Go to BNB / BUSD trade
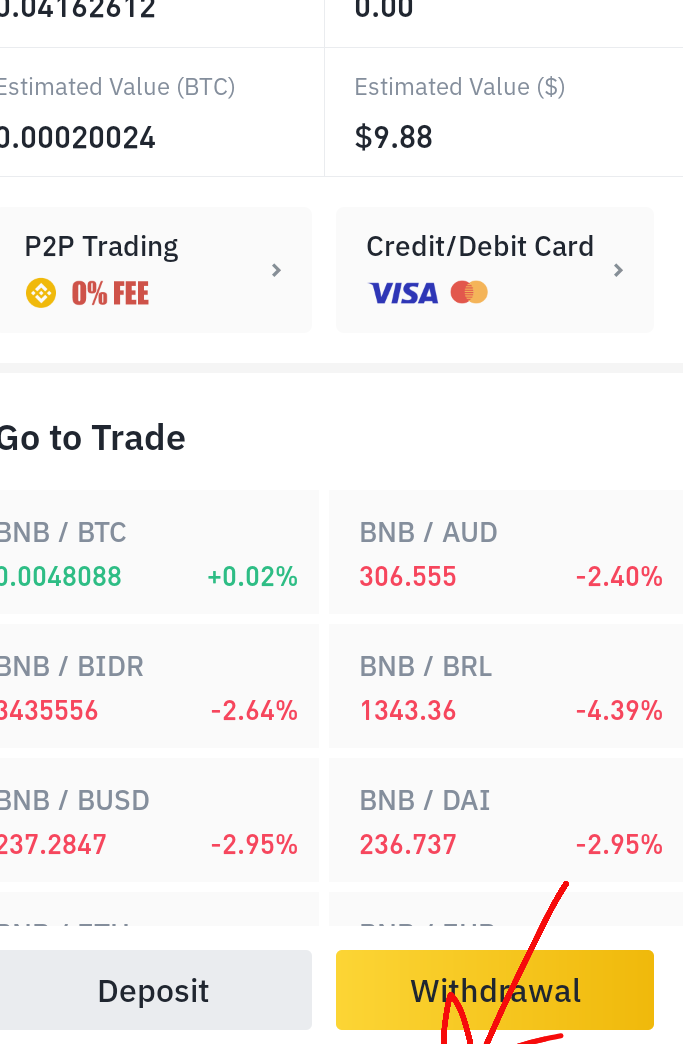This screenshot has width=683, height=1044. (158, 820)
